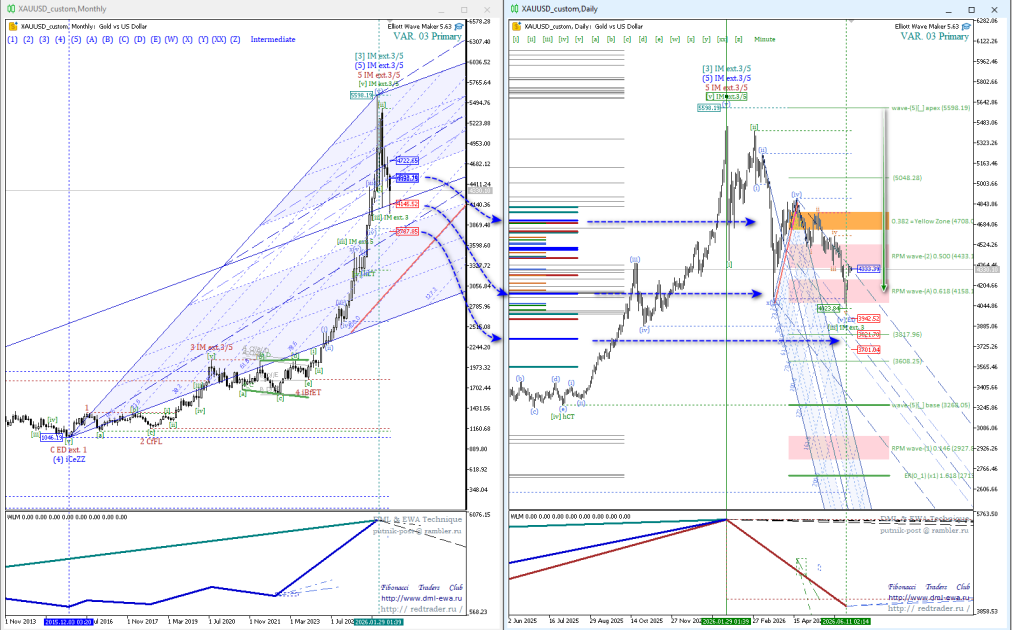The width and height of the screenshot is (1012, 630).
Task: Choose wave label [c] in Daily chart
Action: (x=627, y=39)
